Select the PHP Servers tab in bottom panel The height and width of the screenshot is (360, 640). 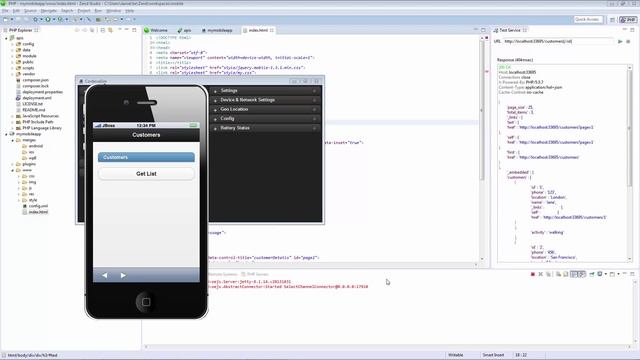(x=255, y=274)
